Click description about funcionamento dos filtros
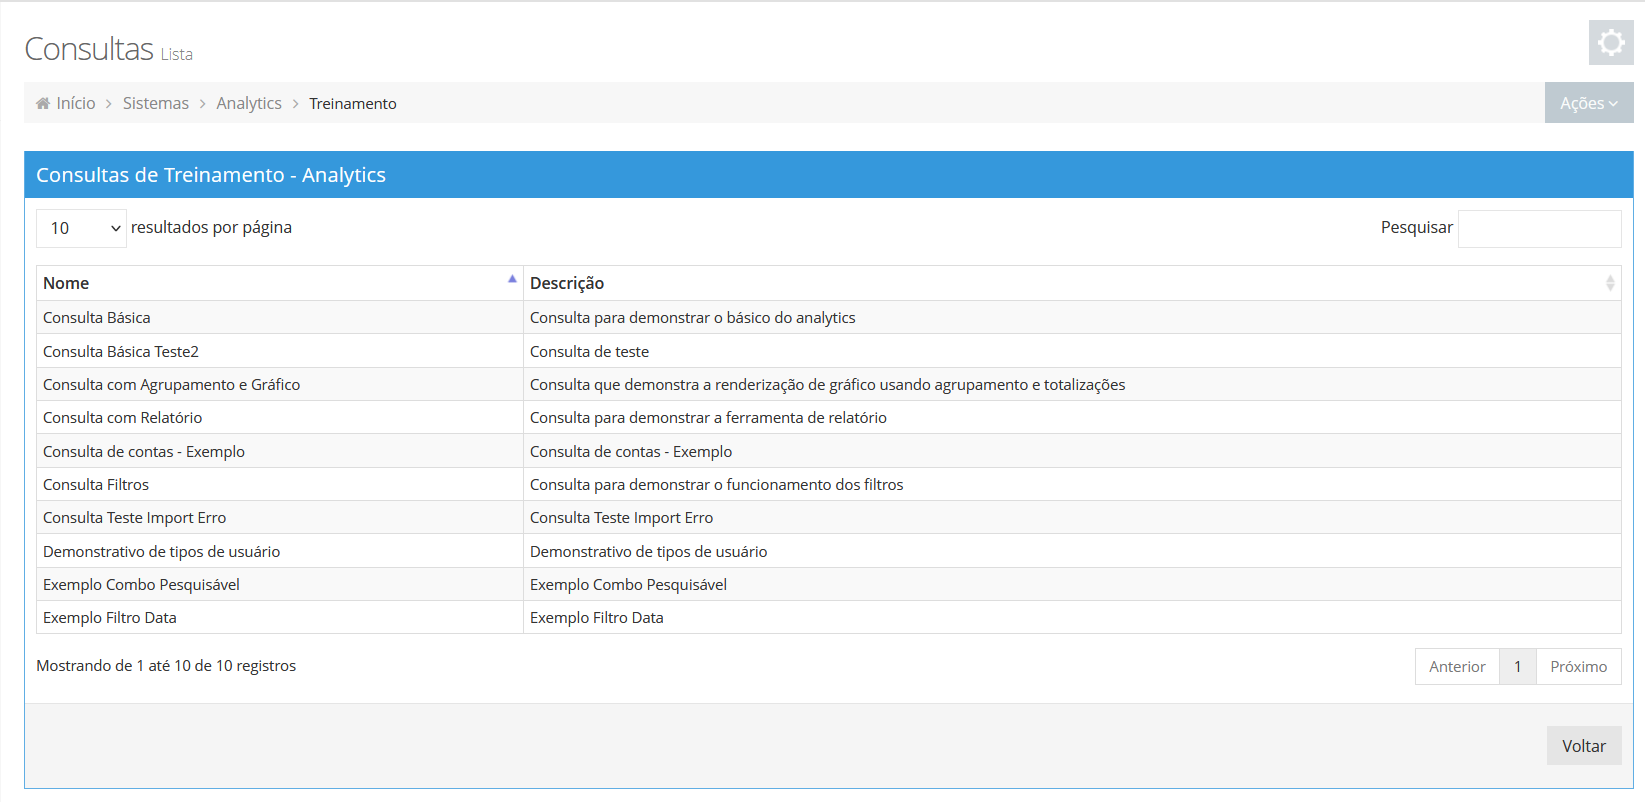 pos(716,485)
